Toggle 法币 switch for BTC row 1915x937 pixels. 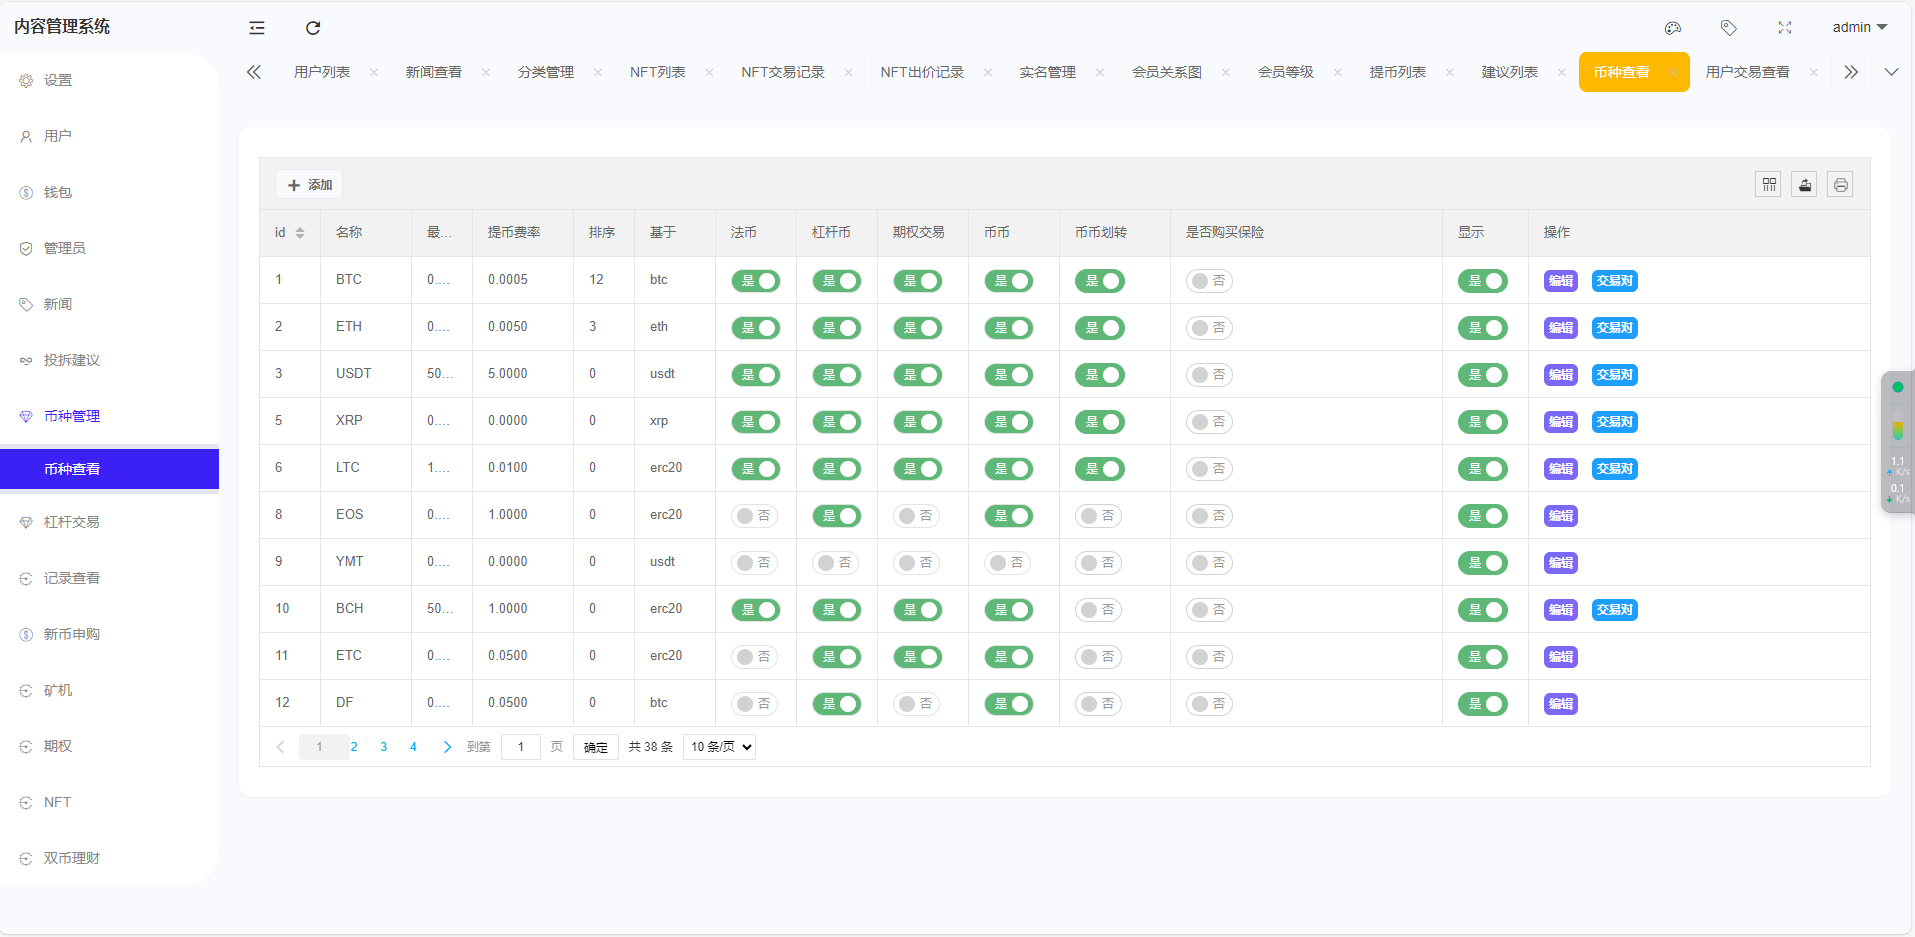[x=756, y=281]
